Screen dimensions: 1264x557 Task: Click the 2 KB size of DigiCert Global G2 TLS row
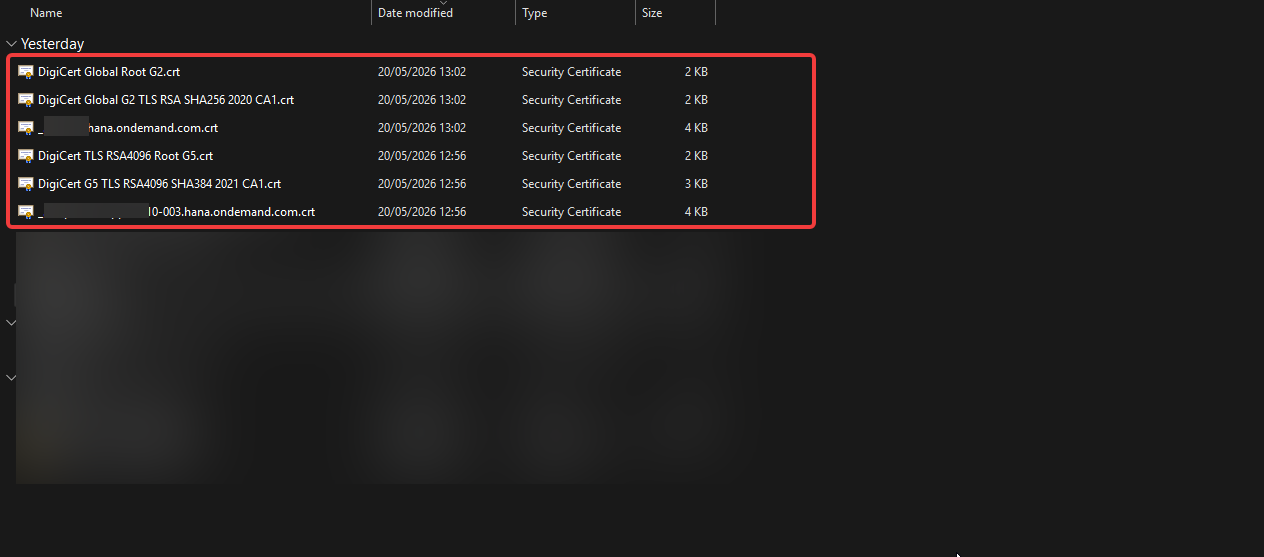tap(696, 100)
